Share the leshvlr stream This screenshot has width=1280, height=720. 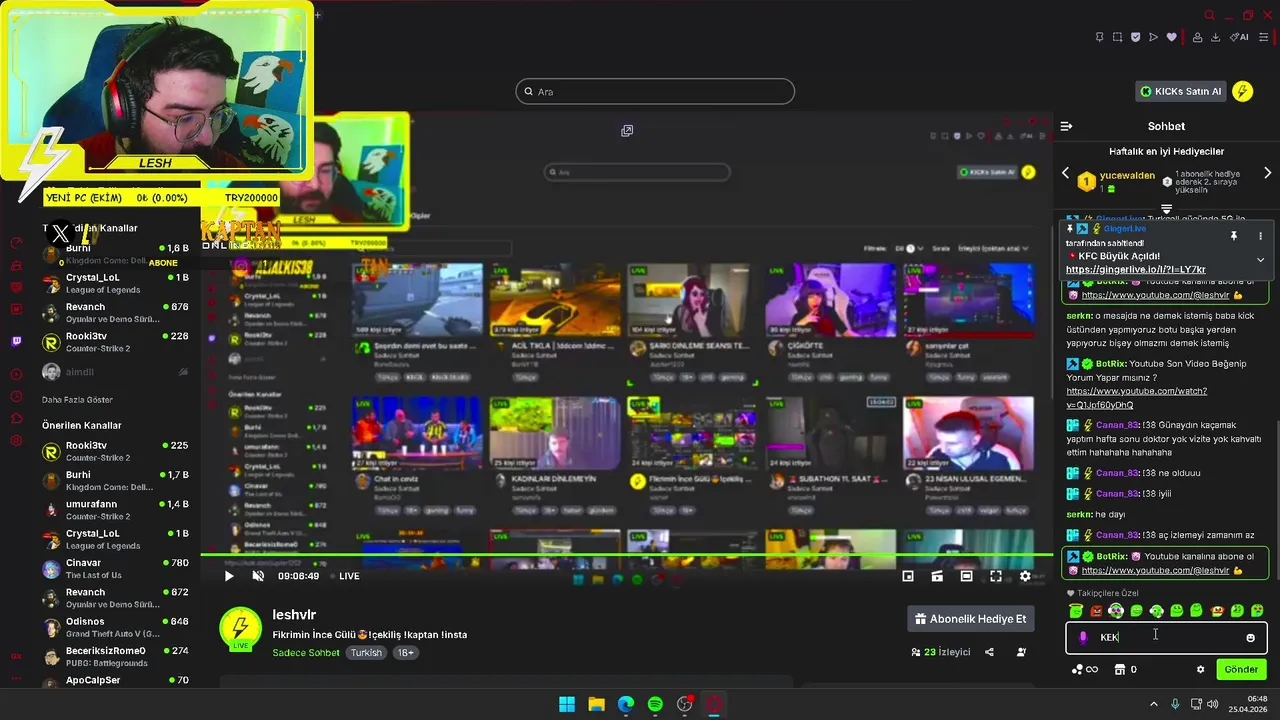(x=989, y=652)
